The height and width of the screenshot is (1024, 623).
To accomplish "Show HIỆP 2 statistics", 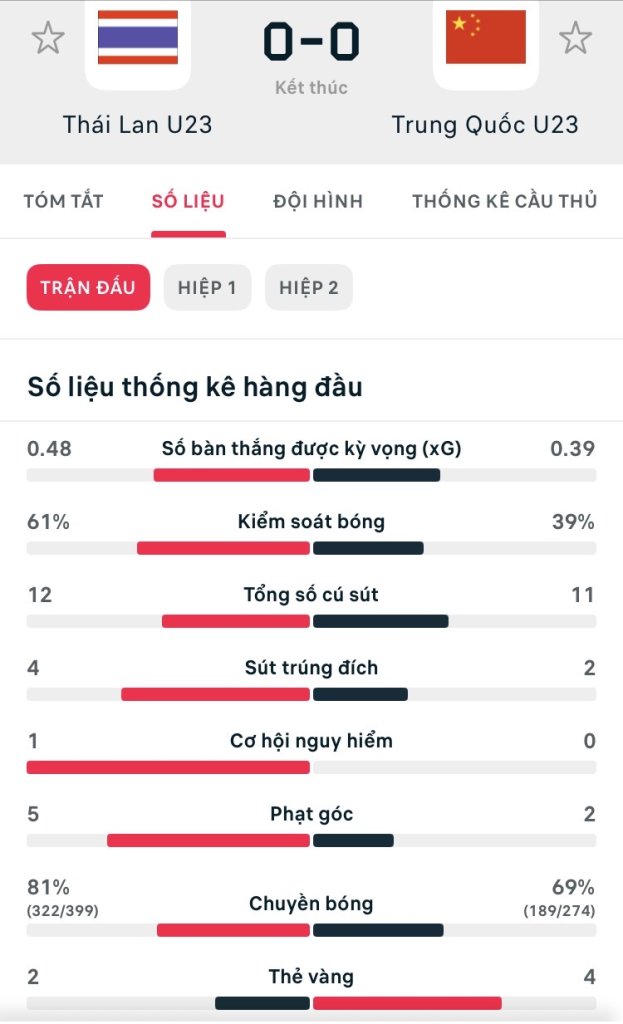I will (x=309, y=288).
